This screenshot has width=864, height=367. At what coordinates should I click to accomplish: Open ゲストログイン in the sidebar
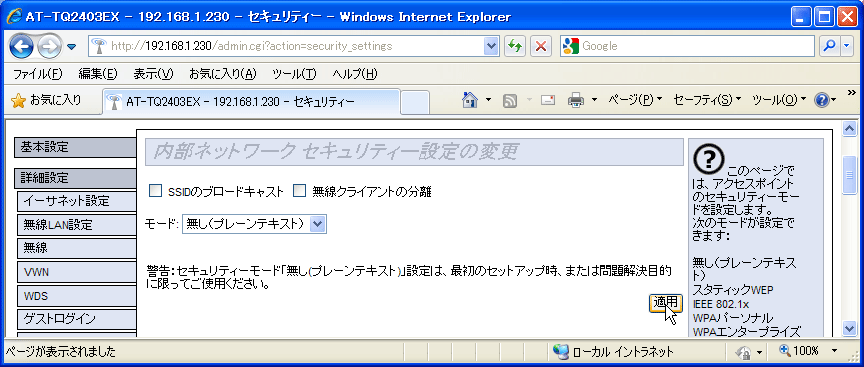pyautogui.click(x=77, y=319)
